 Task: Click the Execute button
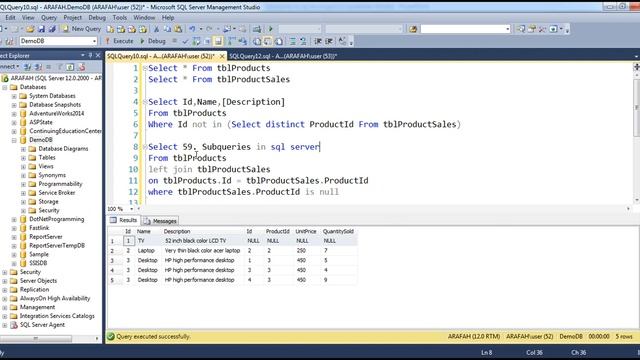(119, 41)
